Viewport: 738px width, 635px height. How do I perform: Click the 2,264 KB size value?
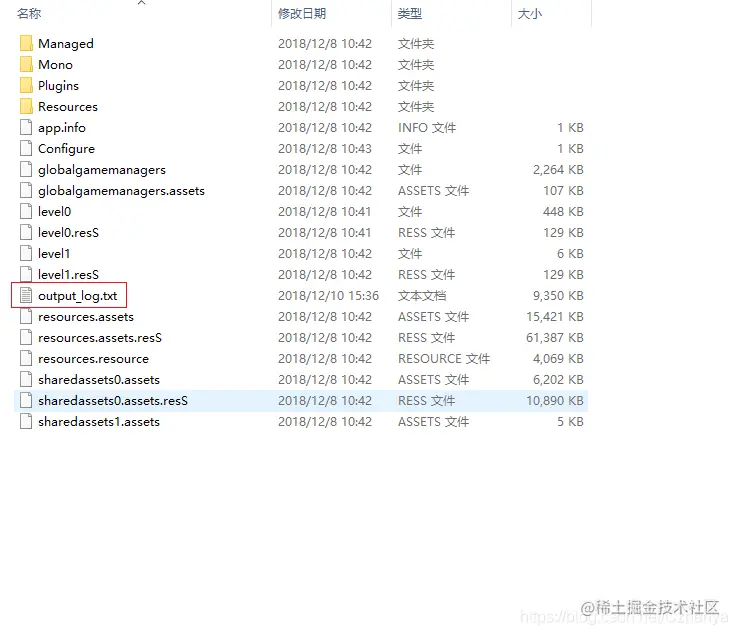click(x=558, y=169)
